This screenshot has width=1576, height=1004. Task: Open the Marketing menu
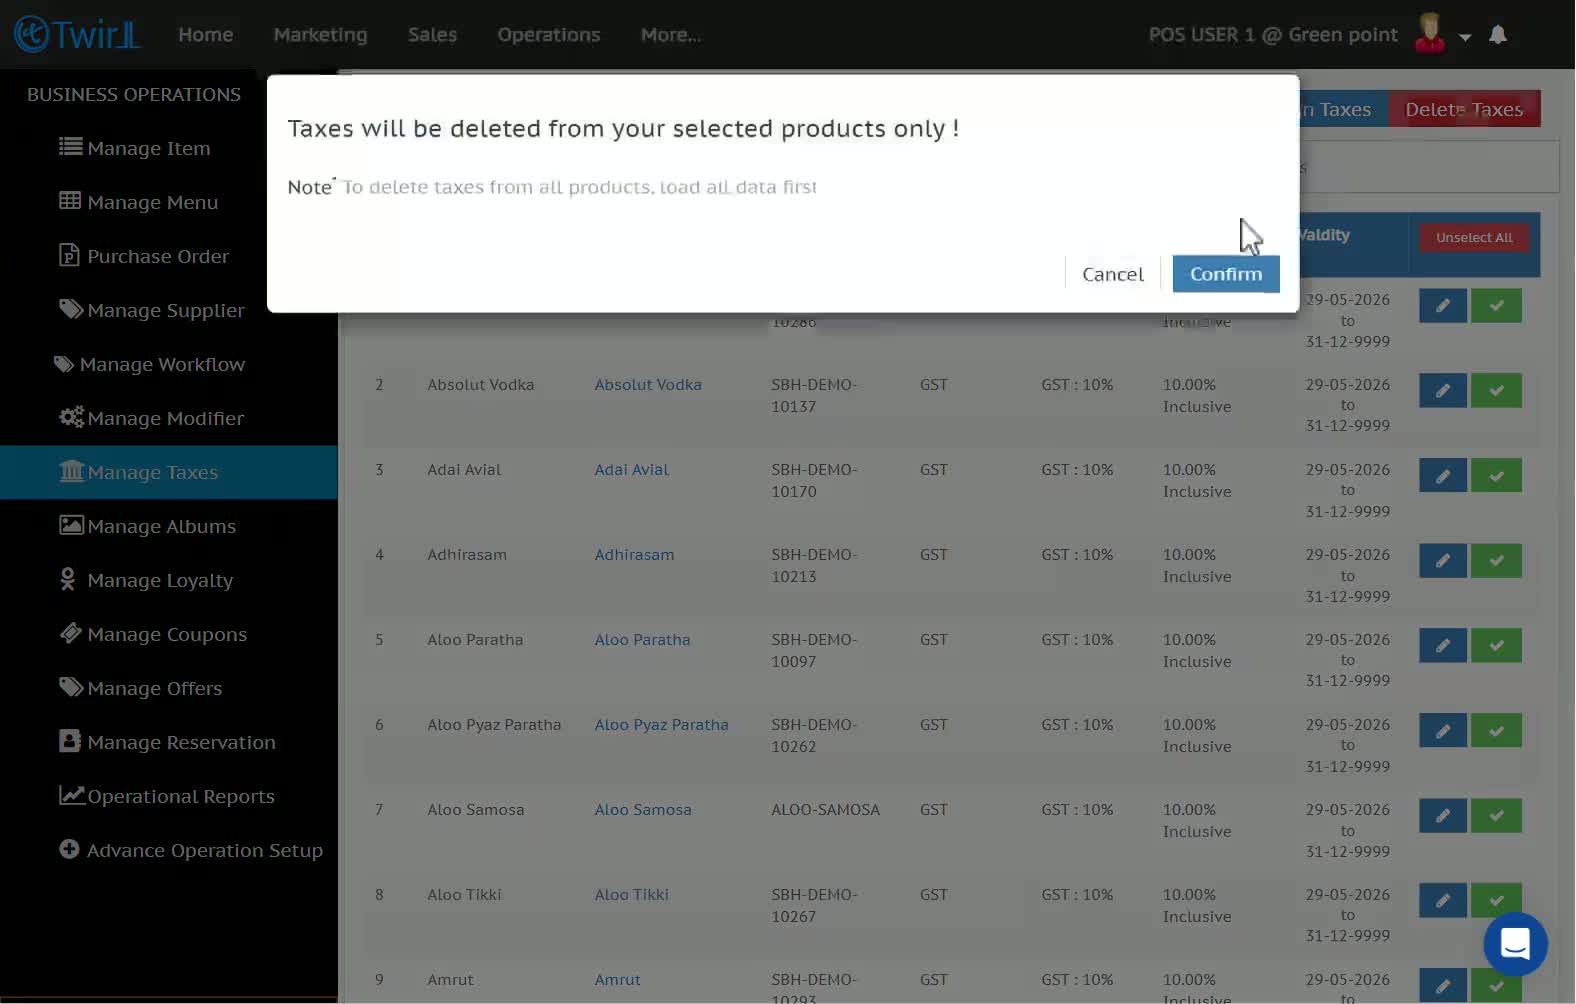click(320, 35)
